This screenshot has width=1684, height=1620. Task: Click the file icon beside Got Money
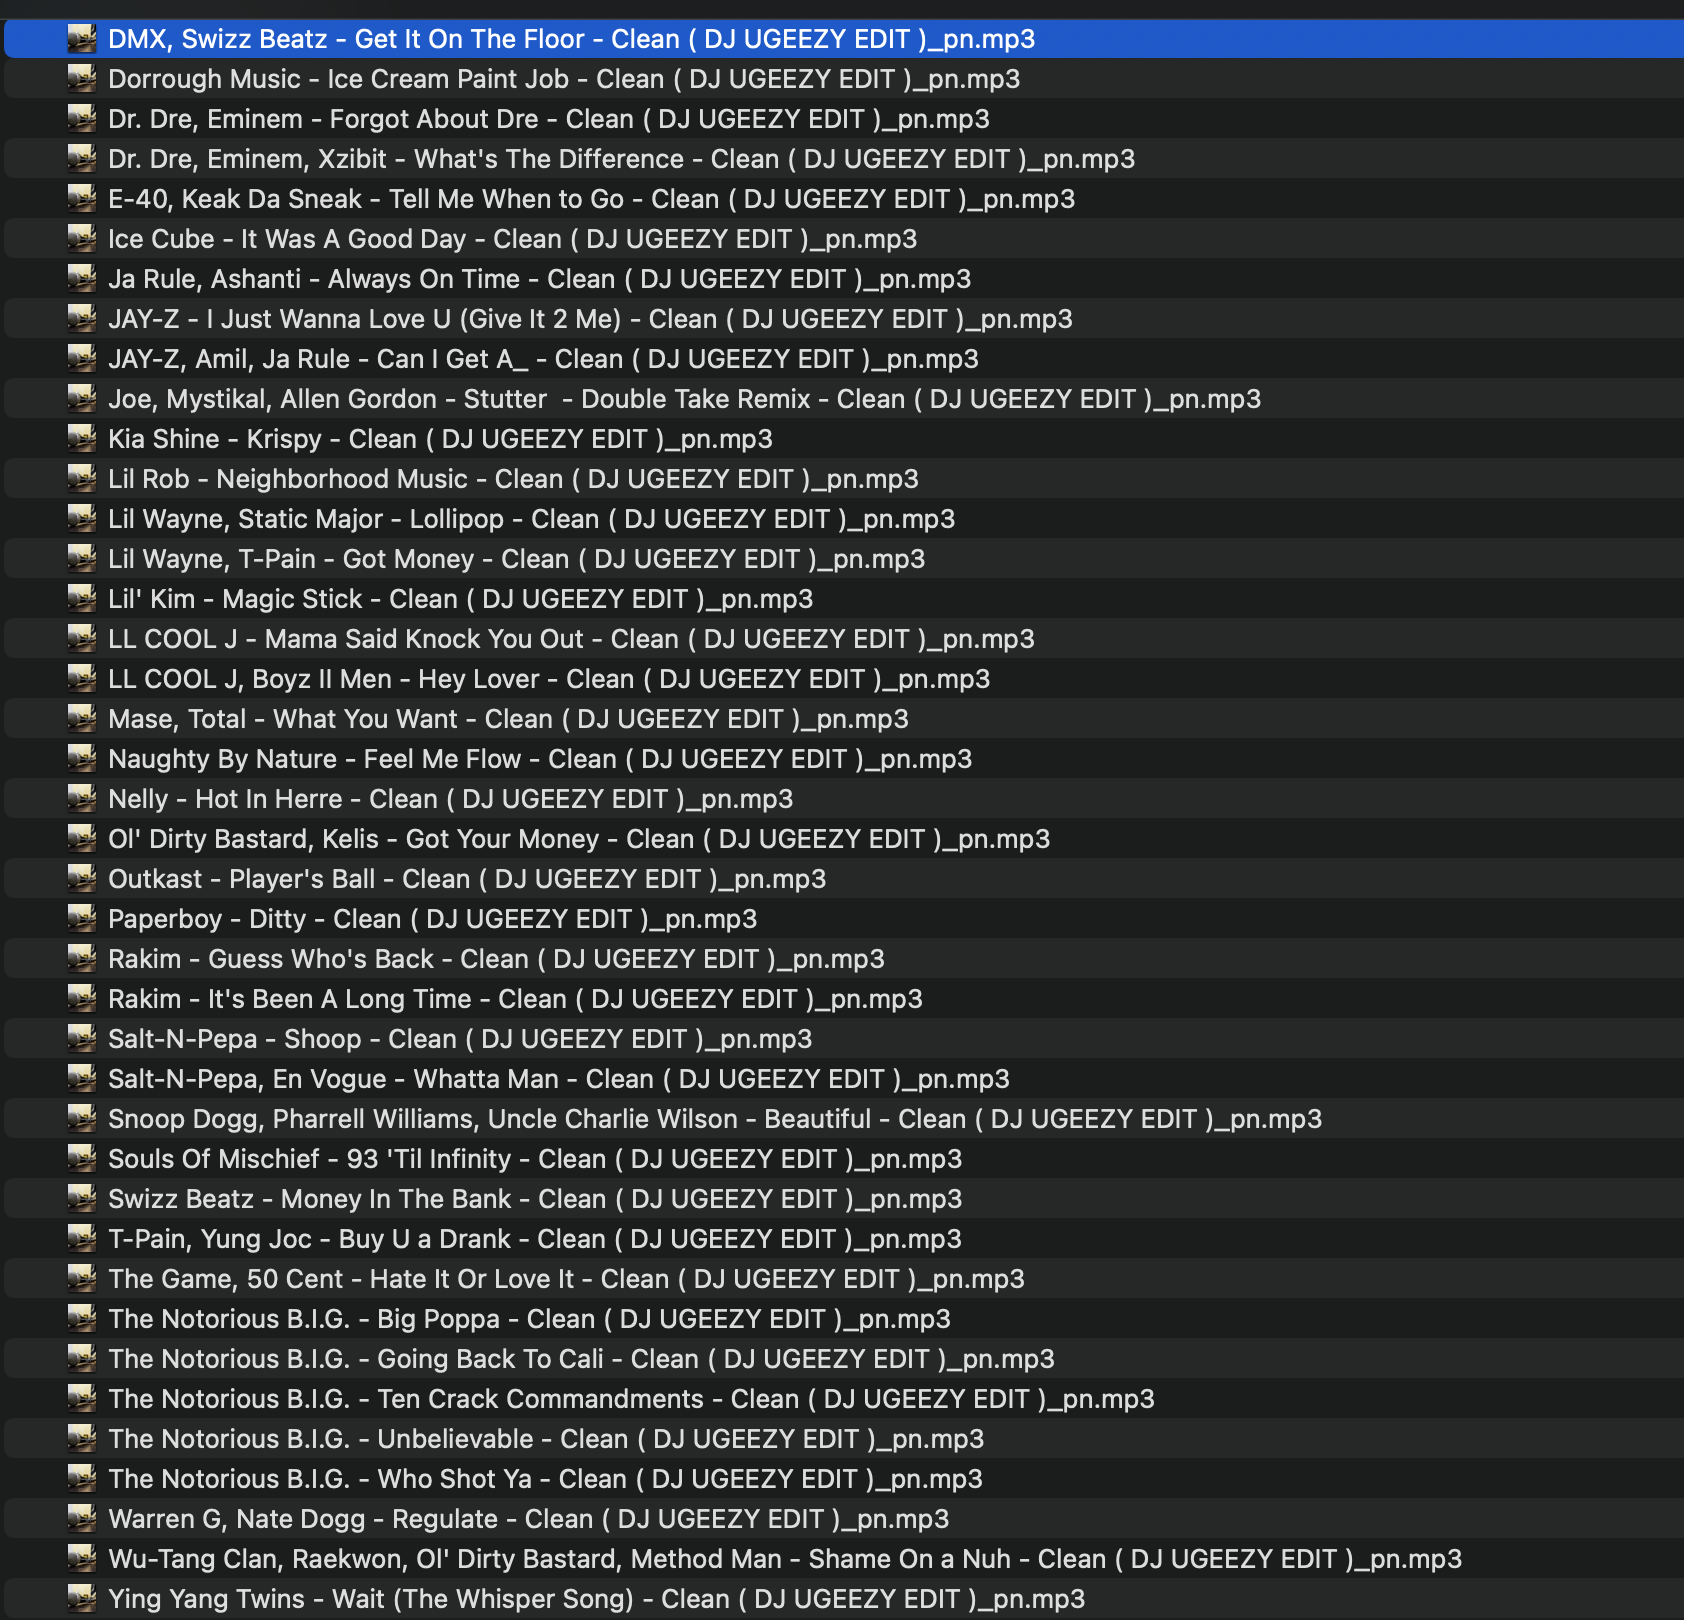(x=82, y=559)
